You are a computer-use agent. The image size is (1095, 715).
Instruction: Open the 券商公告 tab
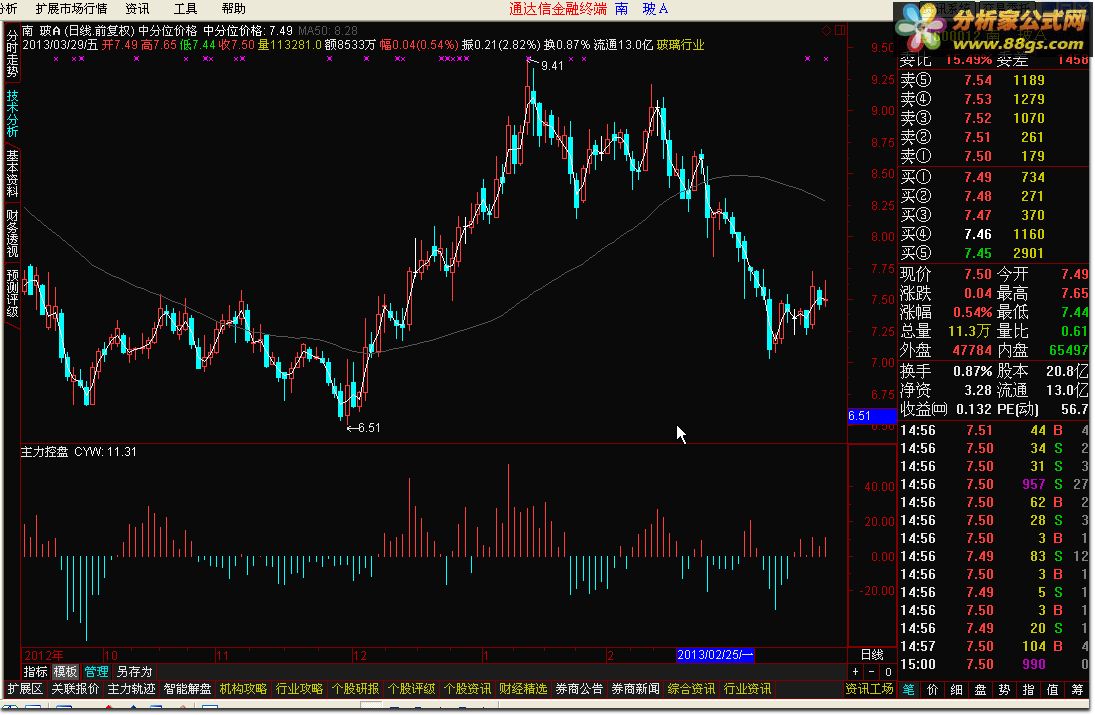tap(579, 689)
